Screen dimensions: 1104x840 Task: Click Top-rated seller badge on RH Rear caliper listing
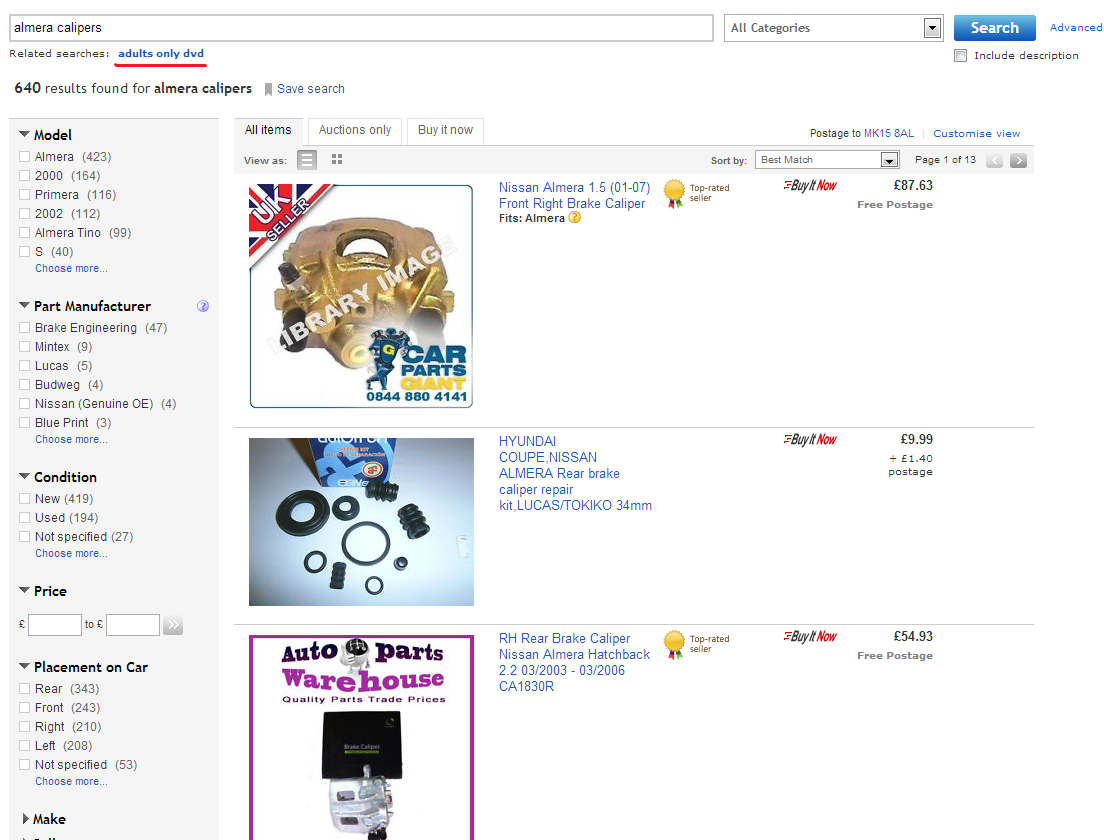[696, 644]
